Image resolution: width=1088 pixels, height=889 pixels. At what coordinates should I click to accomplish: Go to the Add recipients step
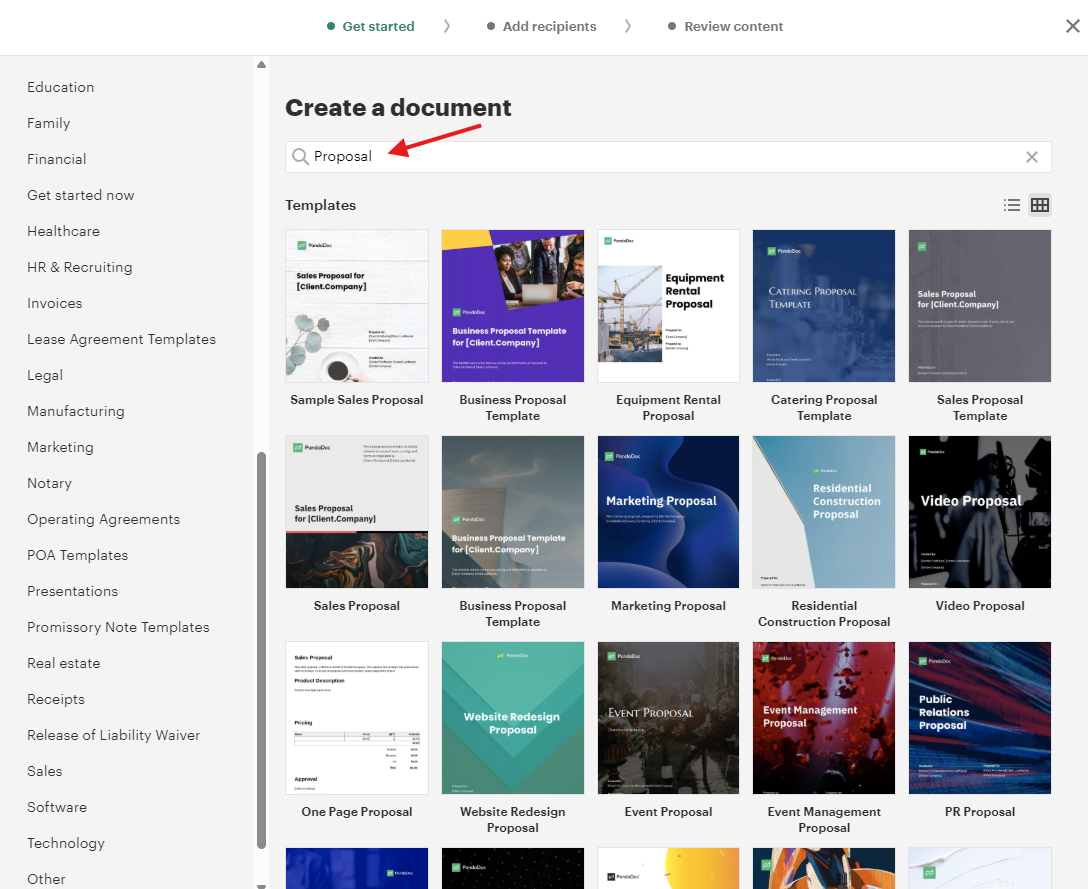(x=541, y=26)
